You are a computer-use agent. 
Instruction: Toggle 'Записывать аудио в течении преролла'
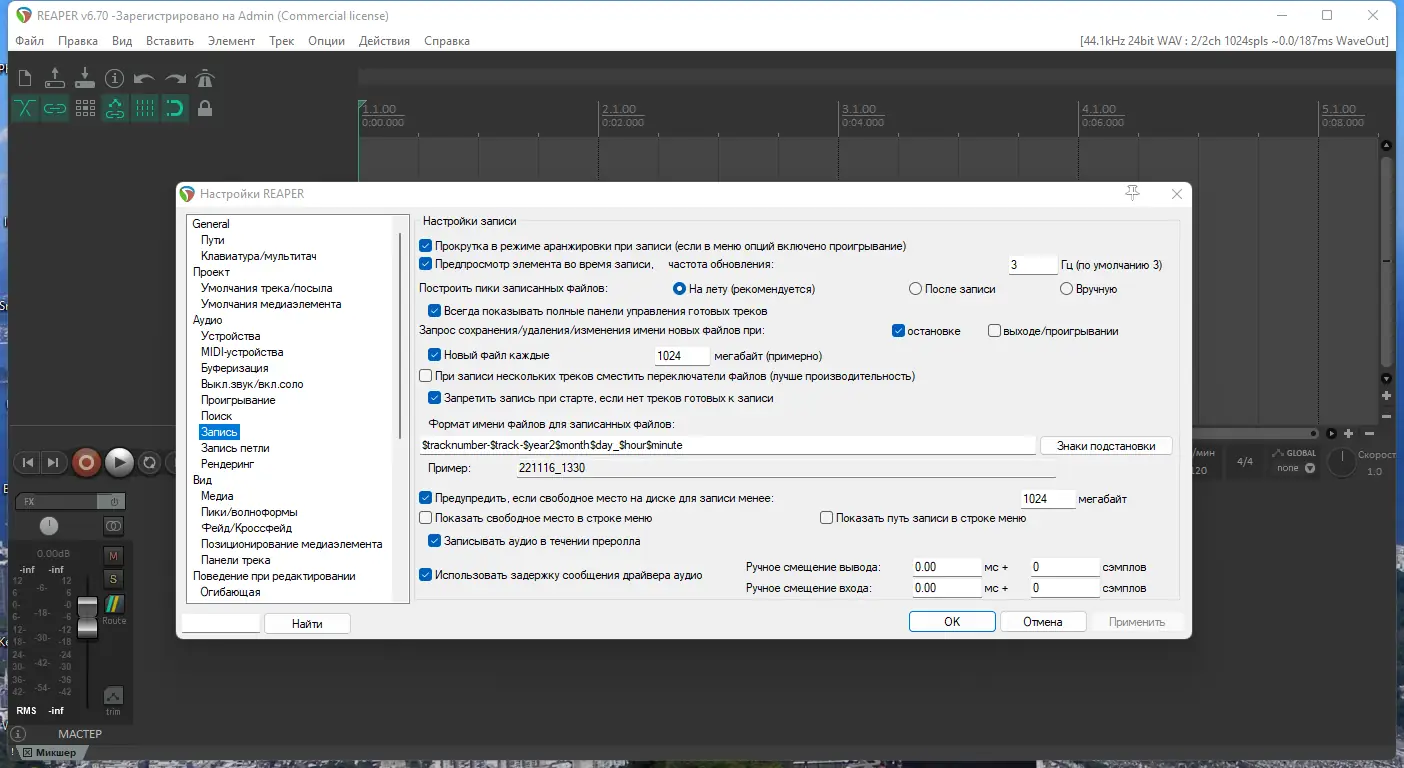point(435,541)
